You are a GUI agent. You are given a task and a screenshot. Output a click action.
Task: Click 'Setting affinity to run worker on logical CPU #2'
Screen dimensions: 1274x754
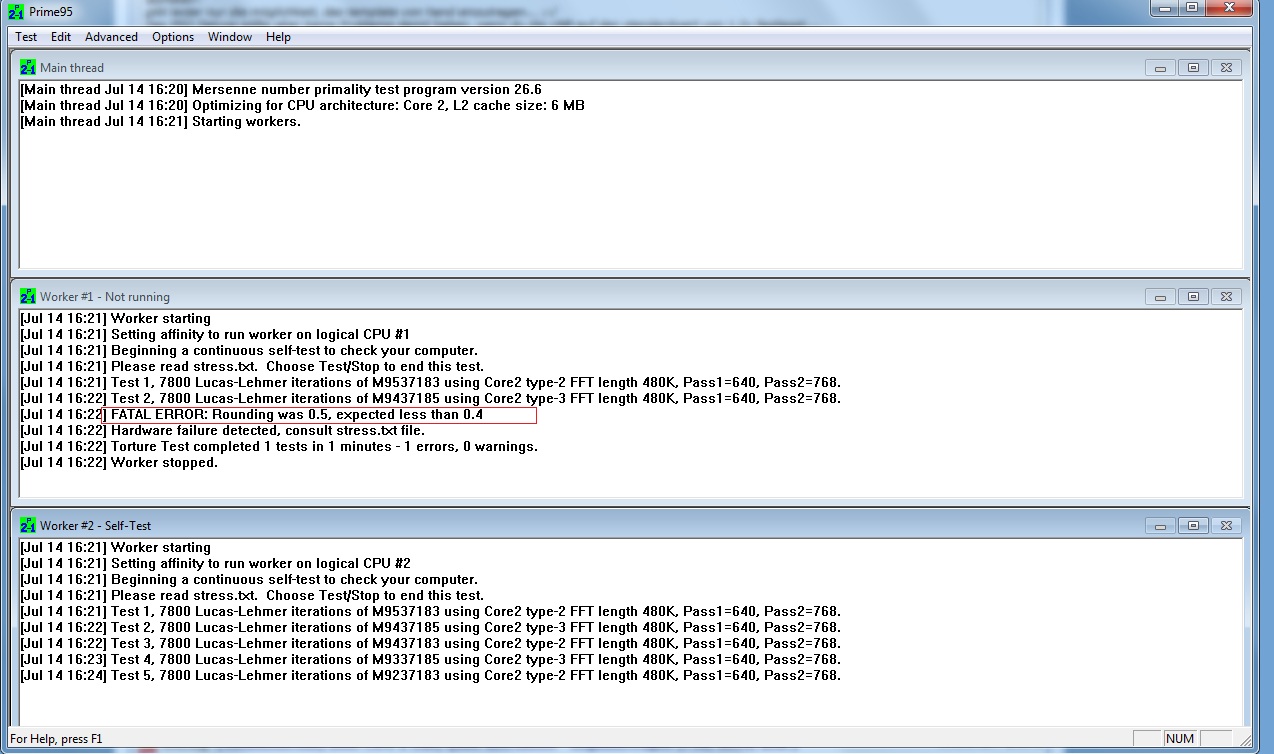[215, 564]
